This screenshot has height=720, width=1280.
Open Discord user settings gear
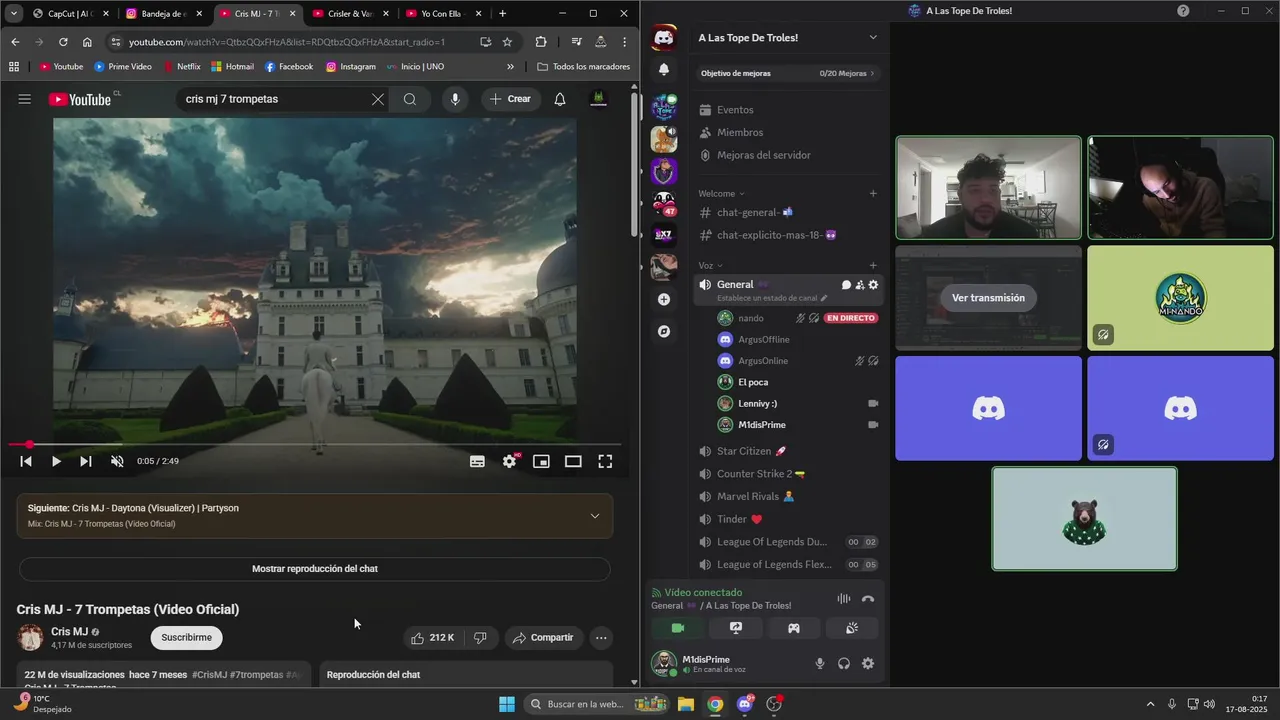(868, 663)
